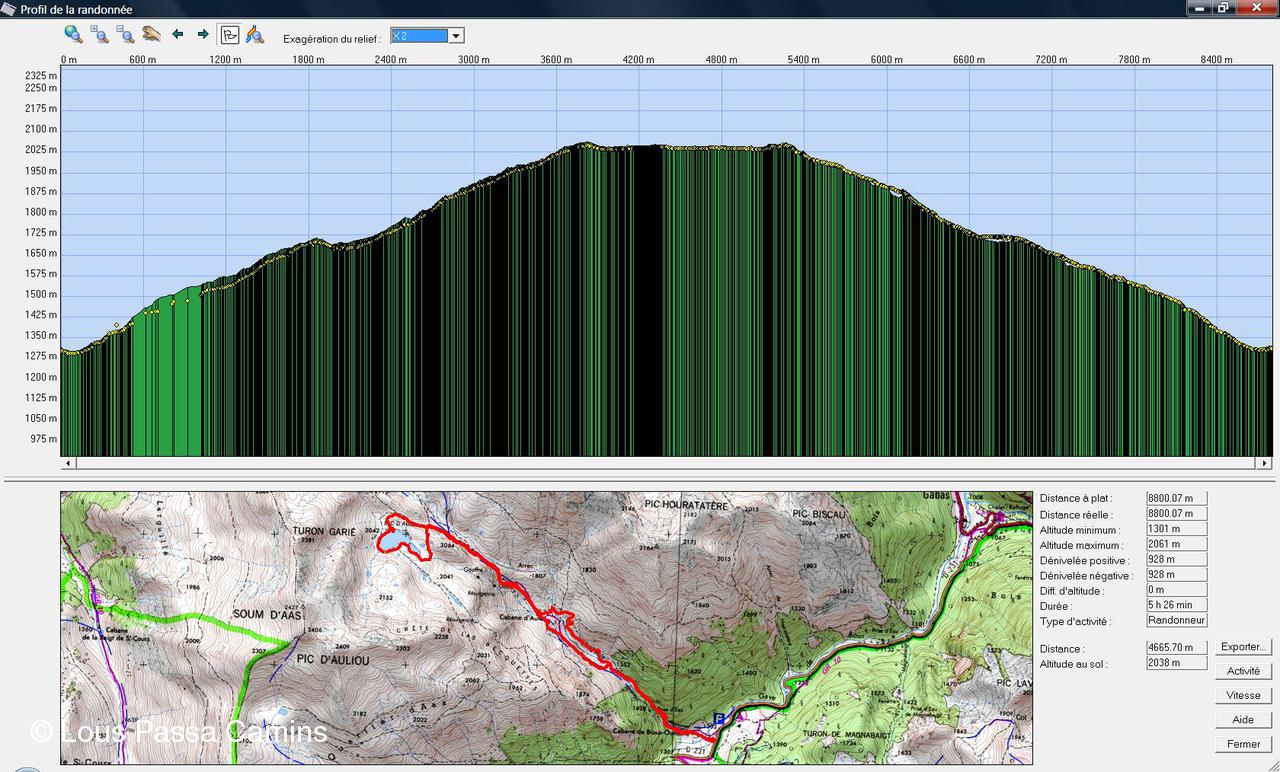The image size is (1280, 772).
Task: Open the Vitesse speed settings
Action: click(1243, 695)
